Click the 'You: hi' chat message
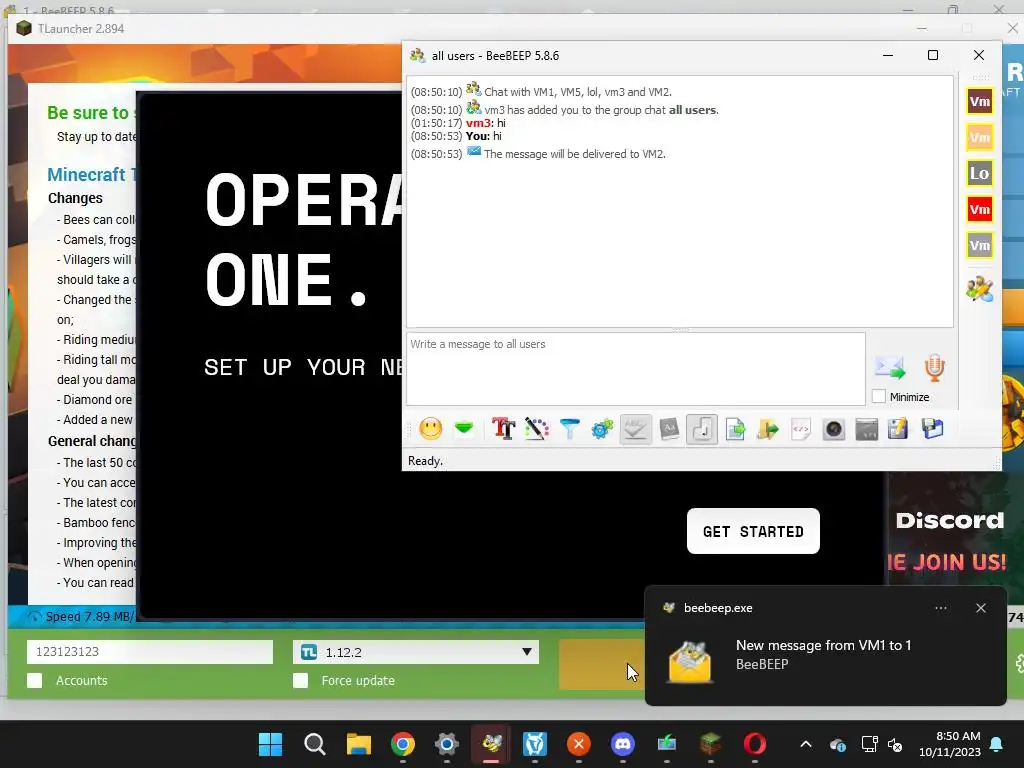 483,136
